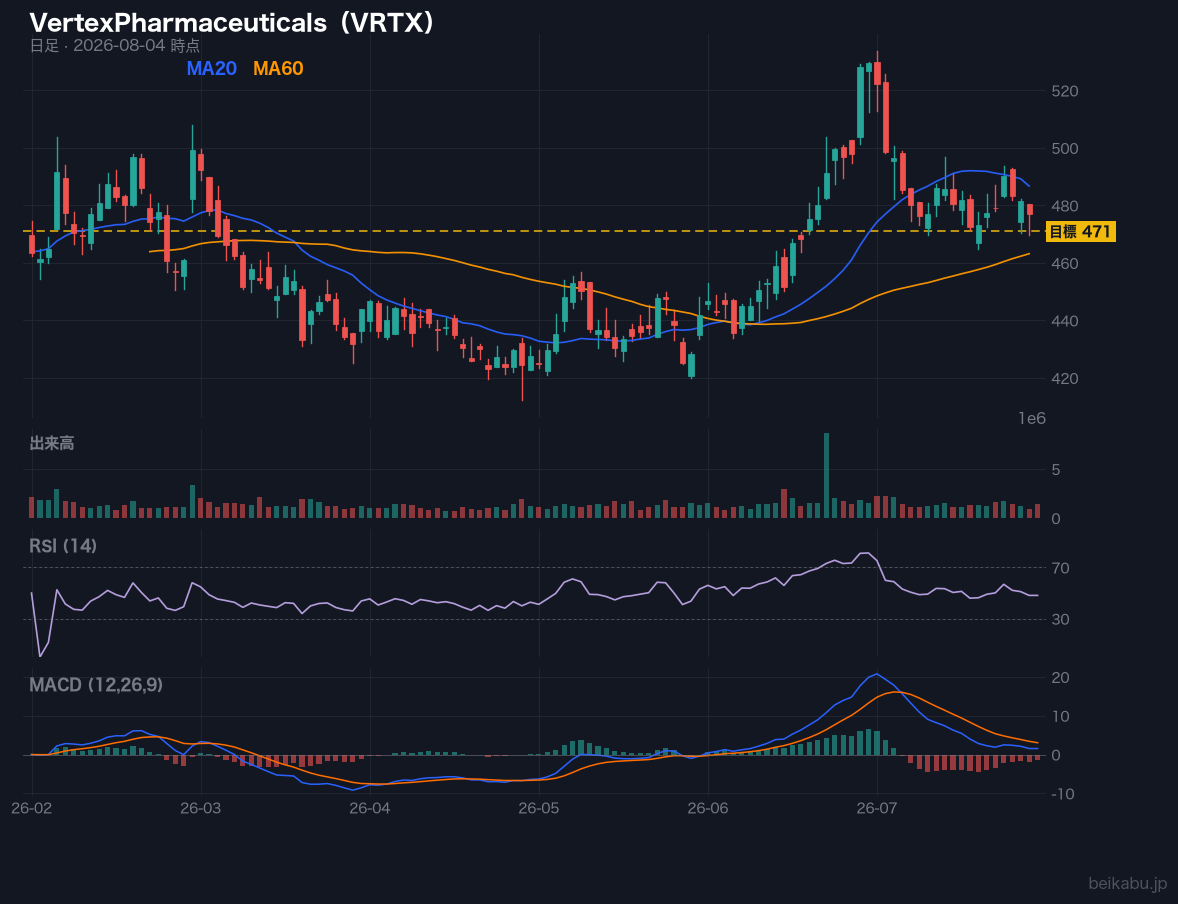The height and width of the screenshot is (904, 1178).
Task: Click the 1e6 volume scale label
Action: tap(1032, 419)
